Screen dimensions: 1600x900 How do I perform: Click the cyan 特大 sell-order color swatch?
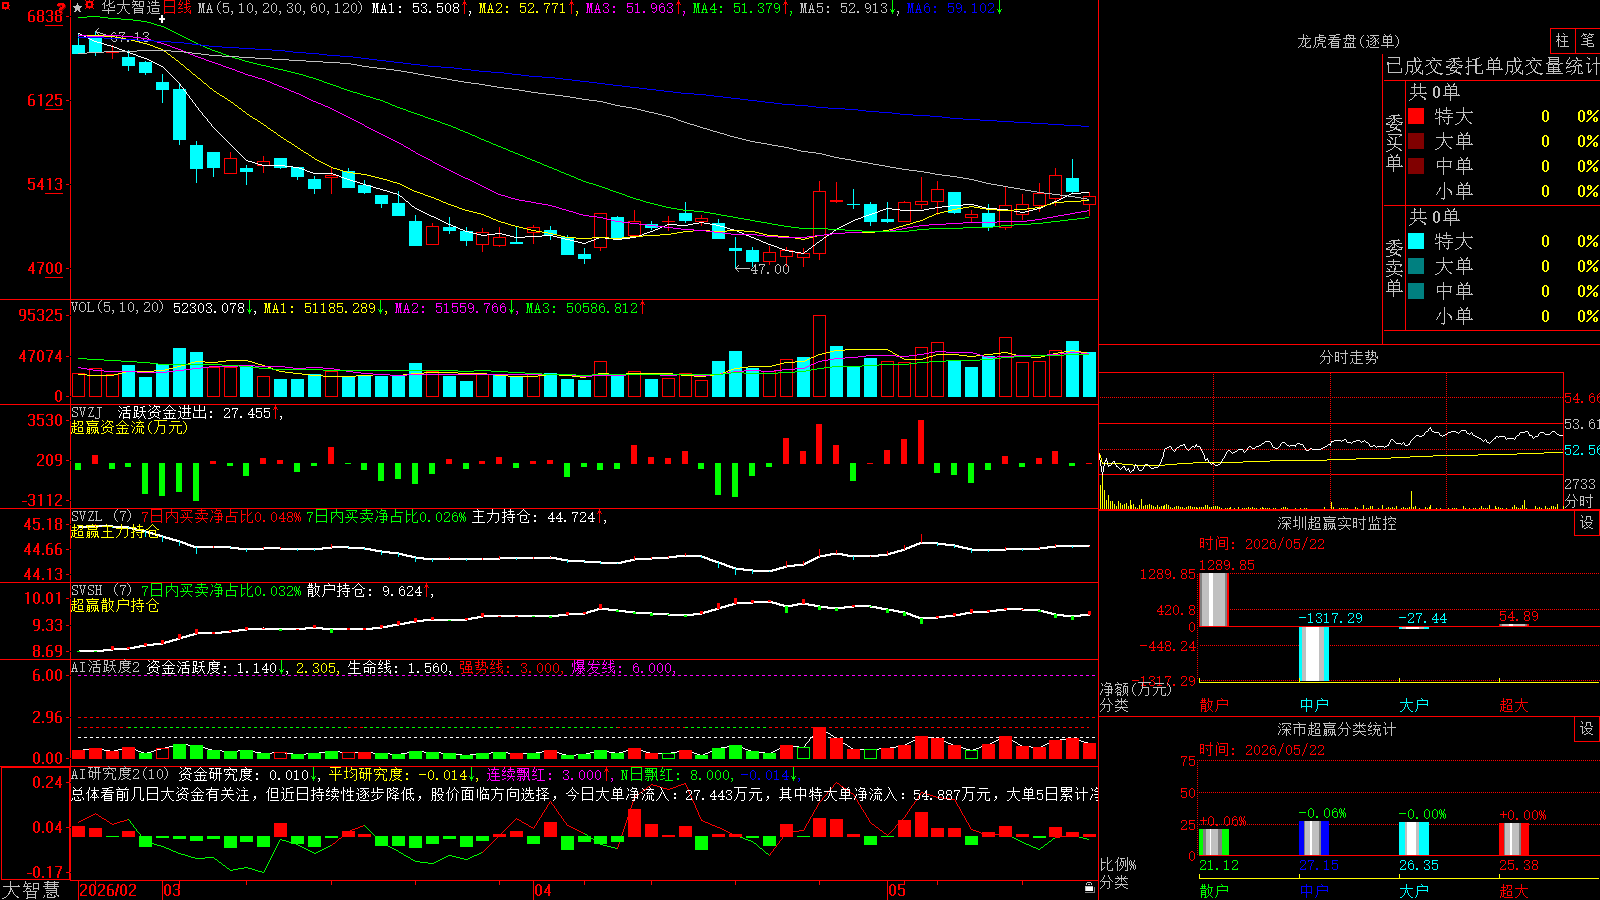pos(1416,241)
